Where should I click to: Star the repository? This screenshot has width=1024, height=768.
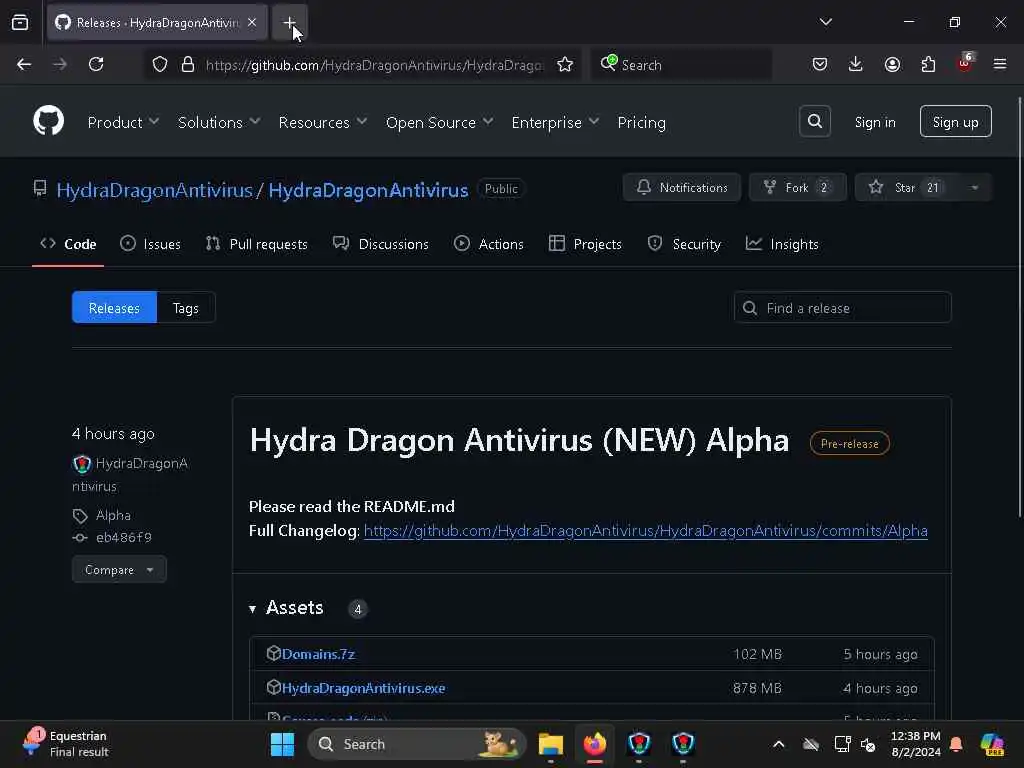pyautogui.click(x=907, y=187)
